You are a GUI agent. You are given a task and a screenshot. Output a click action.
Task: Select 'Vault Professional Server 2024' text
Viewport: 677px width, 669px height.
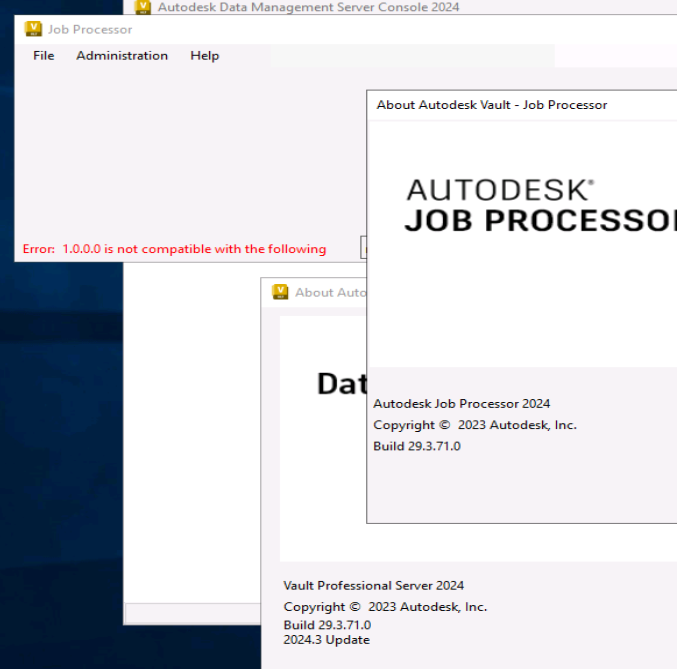pyautogui.click(x=373, y=586)
